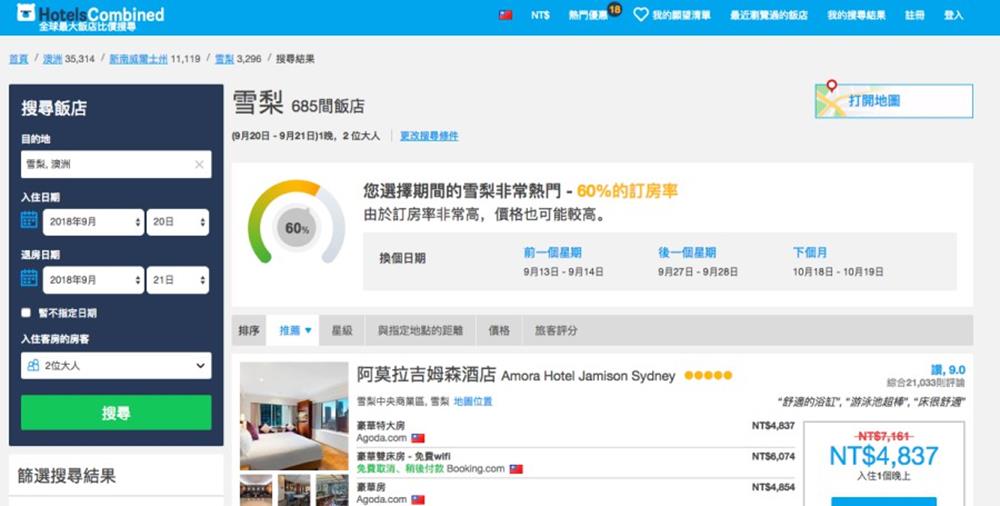Click the 讚, 9.0 review score

(948, 370)
